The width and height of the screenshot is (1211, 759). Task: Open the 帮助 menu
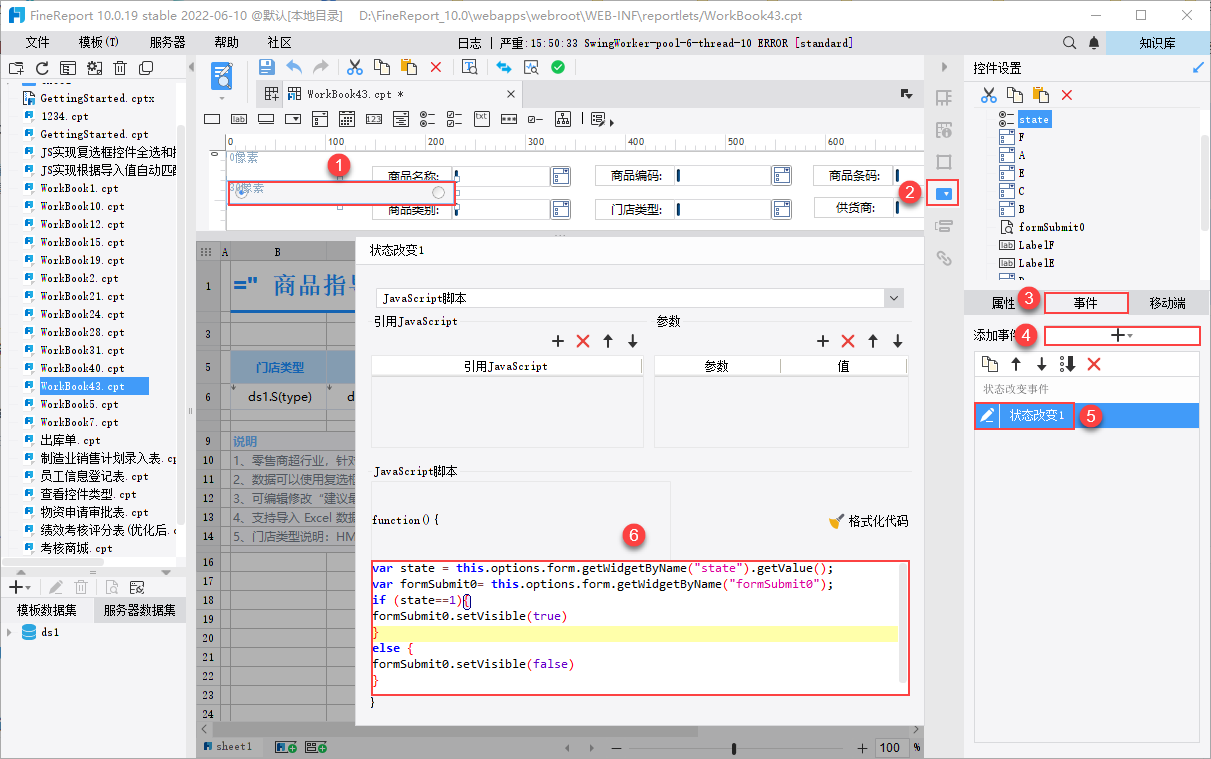pos(227,43)
